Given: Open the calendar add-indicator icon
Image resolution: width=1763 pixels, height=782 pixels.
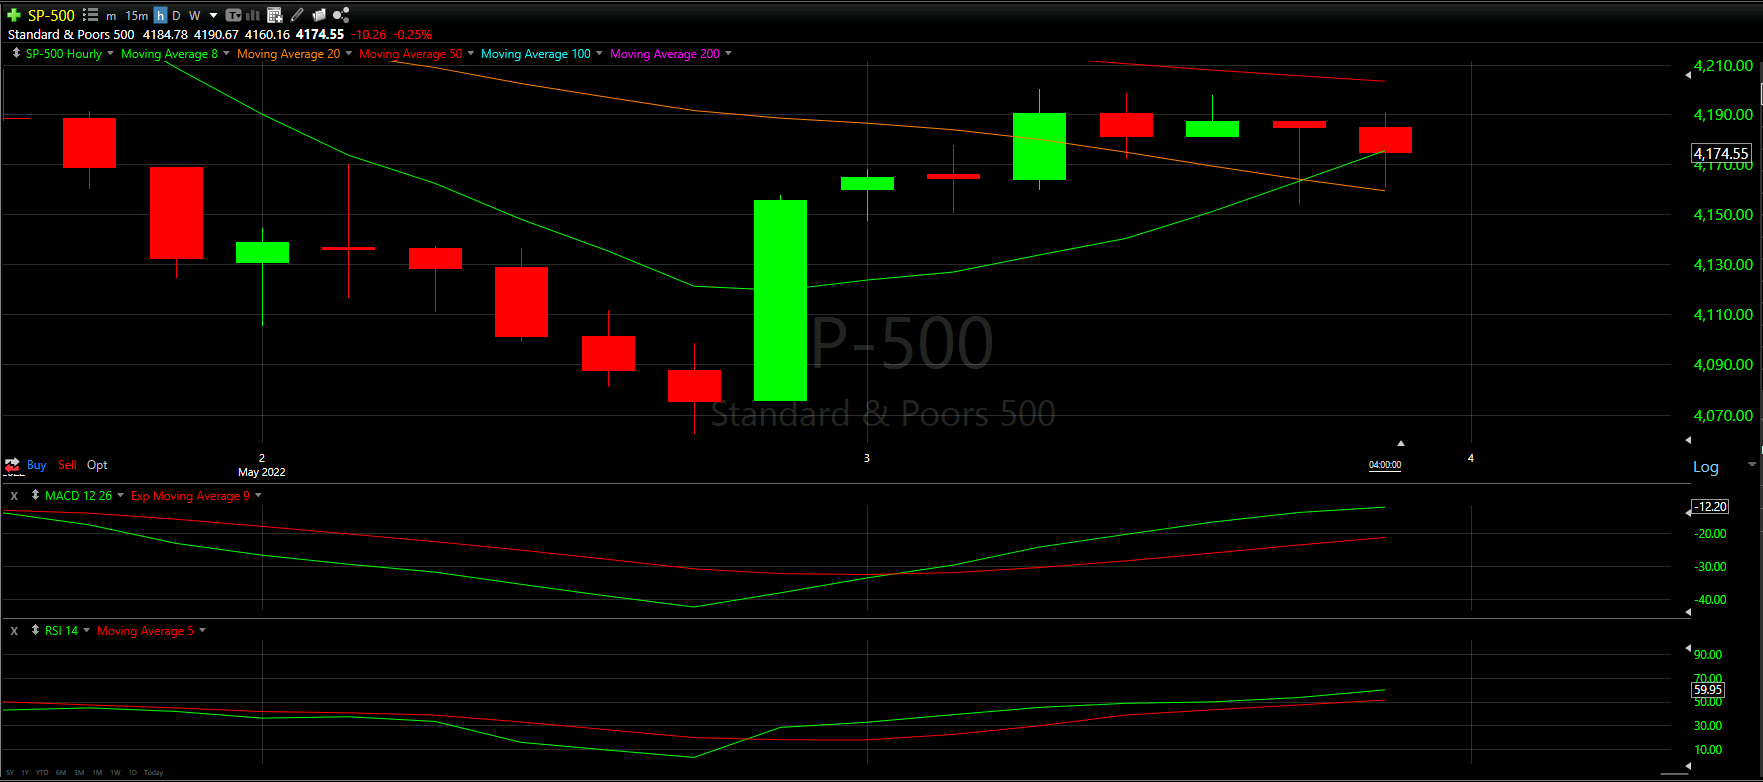Looking at the screenshot, I should [x=275, y=15].
